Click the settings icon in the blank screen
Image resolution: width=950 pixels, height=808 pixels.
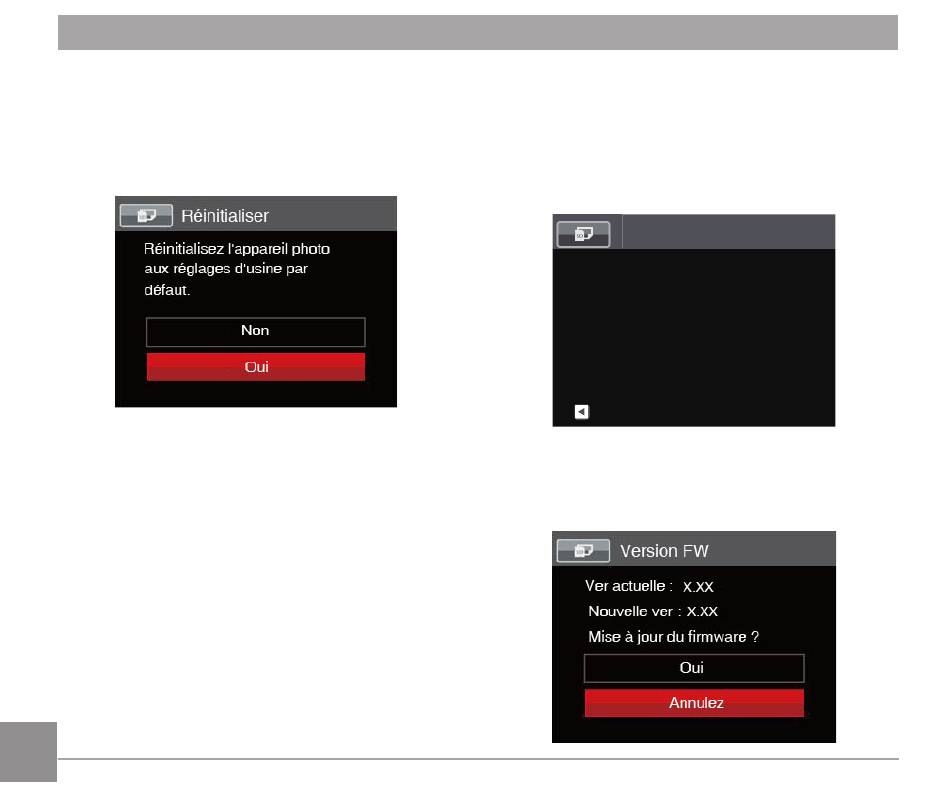click(583, 234)
